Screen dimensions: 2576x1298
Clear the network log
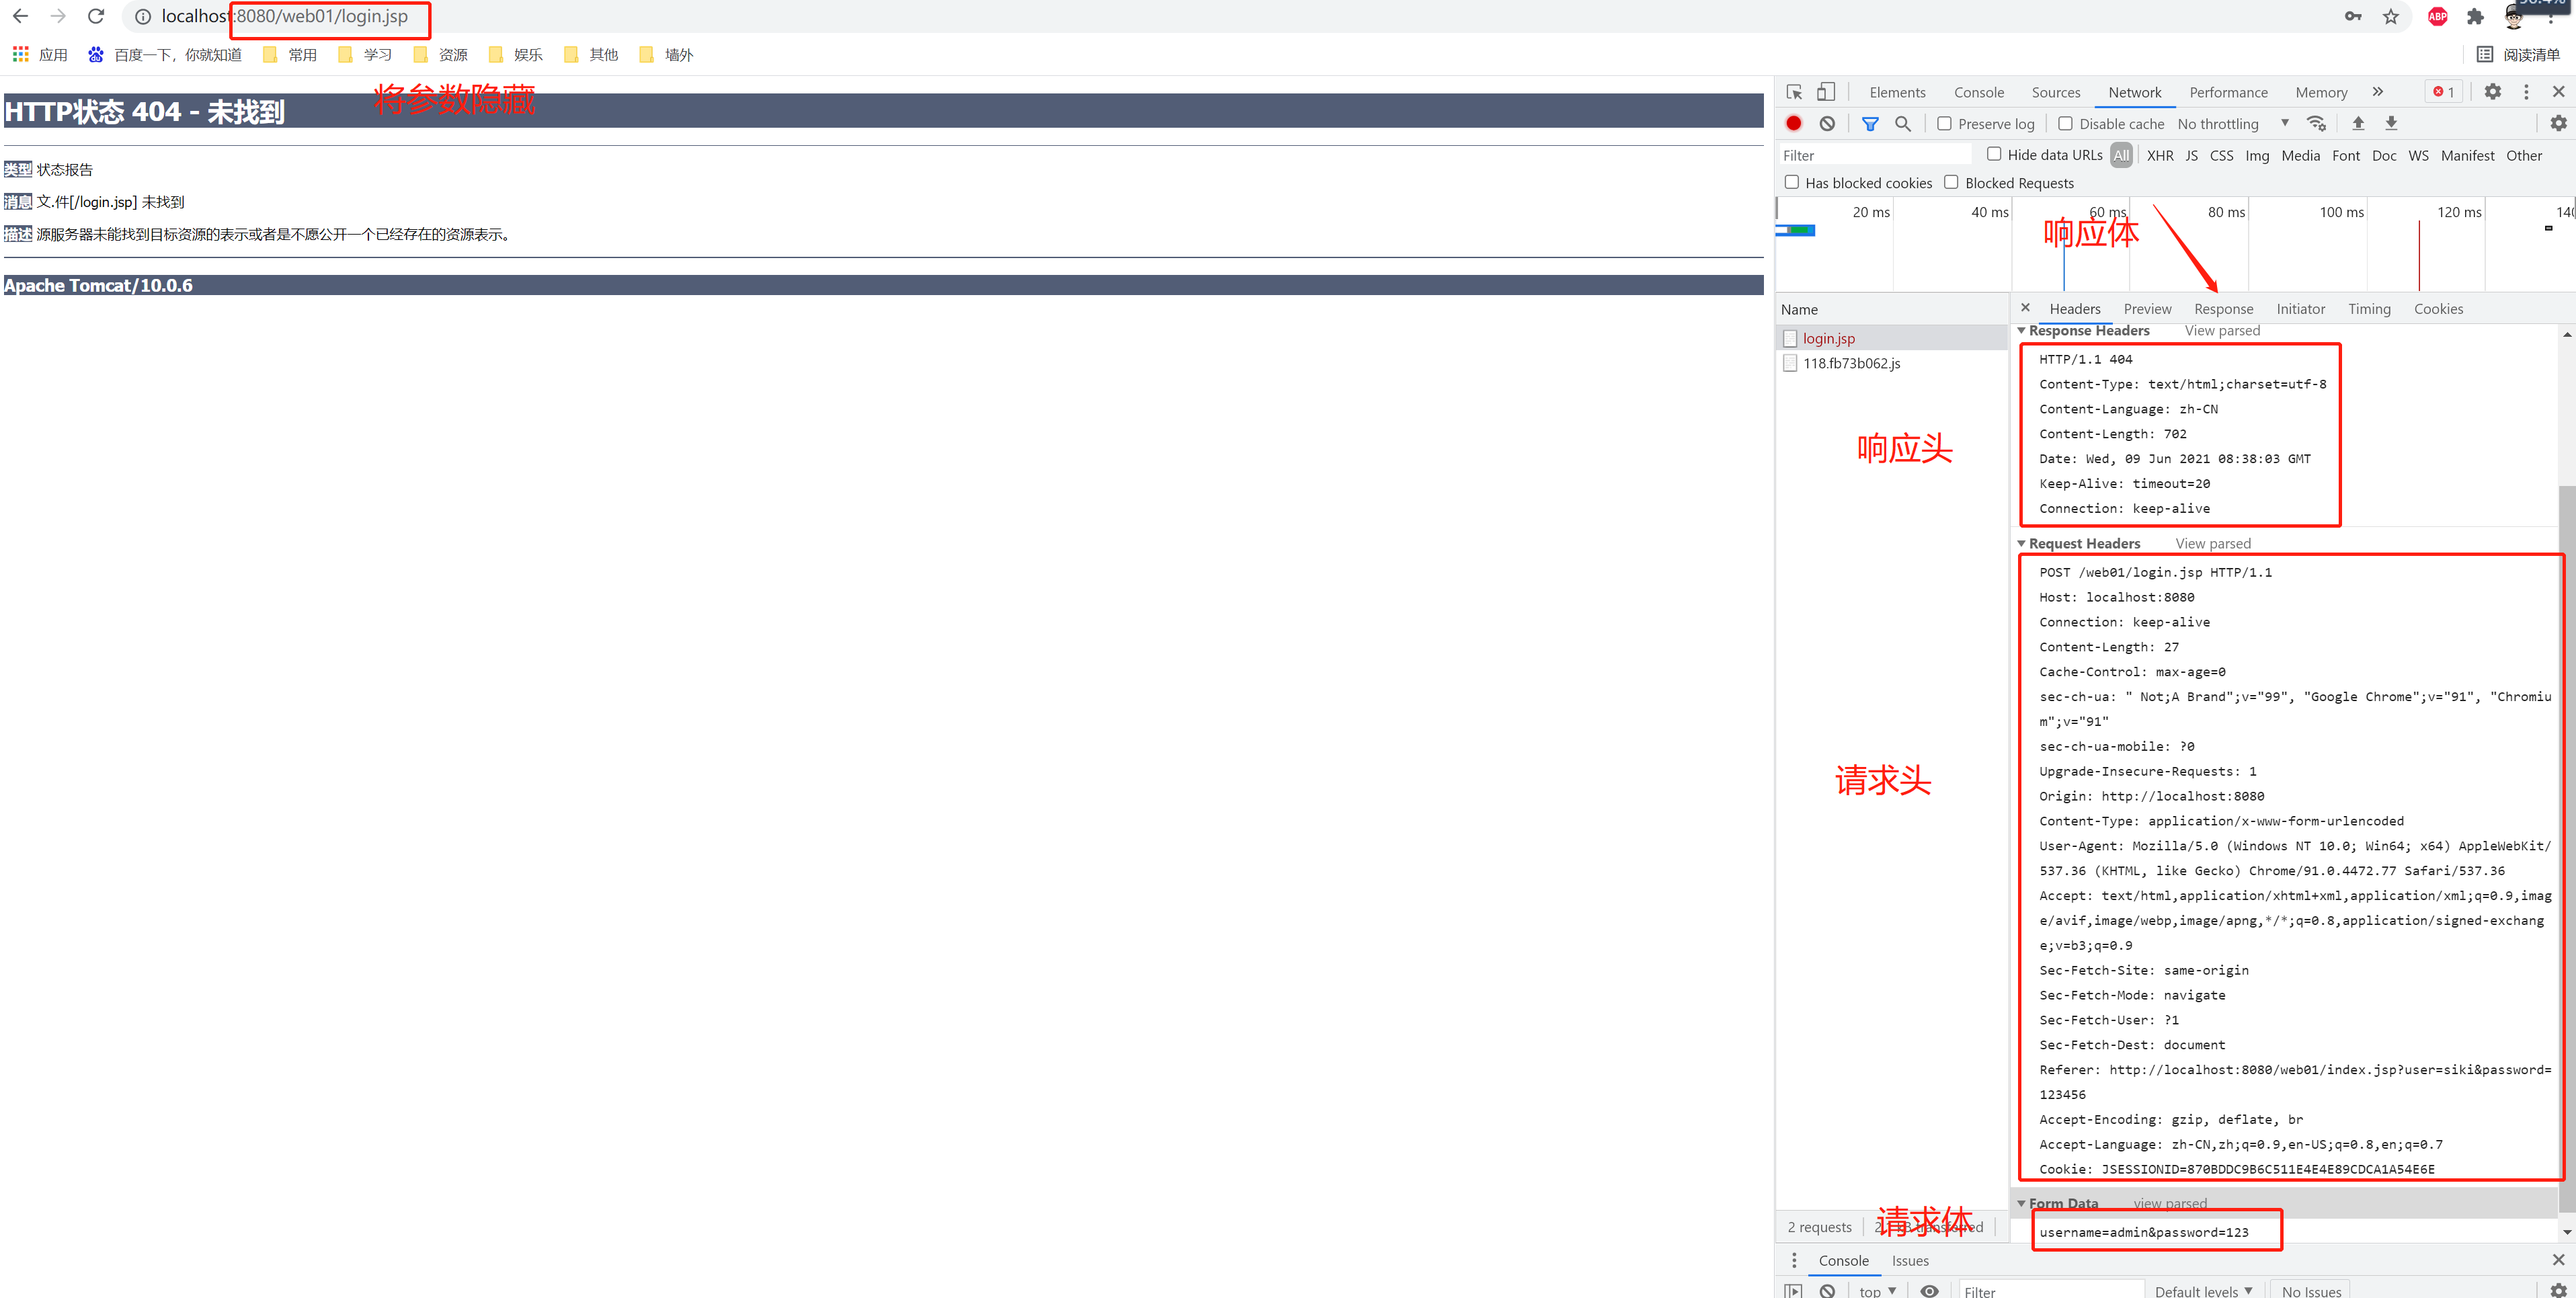[x=1827, y=123]
